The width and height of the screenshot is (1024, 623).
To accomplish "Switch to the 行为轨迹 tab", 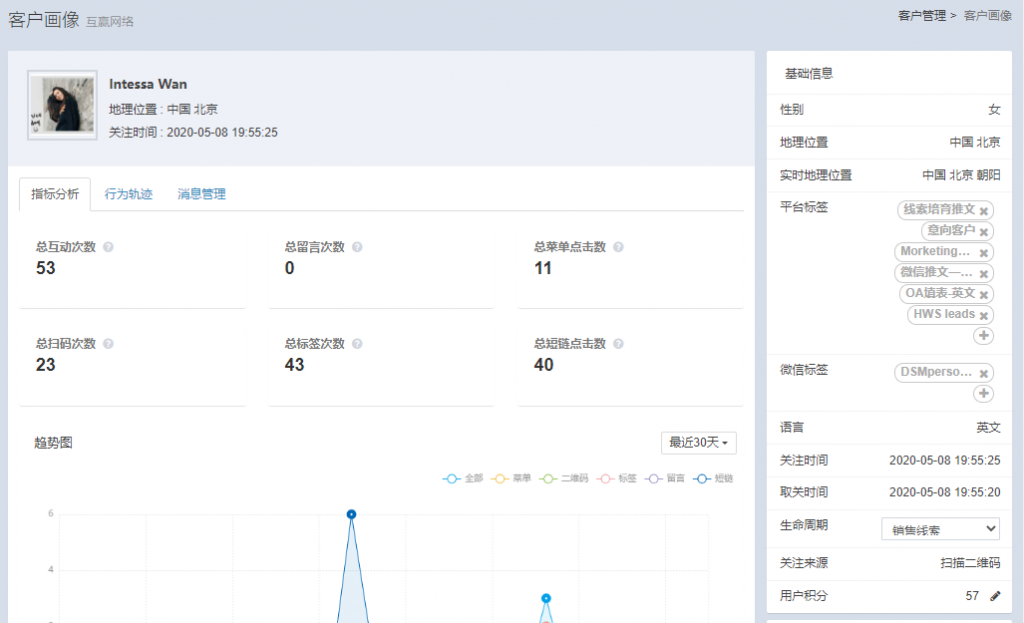I will 129,194.
